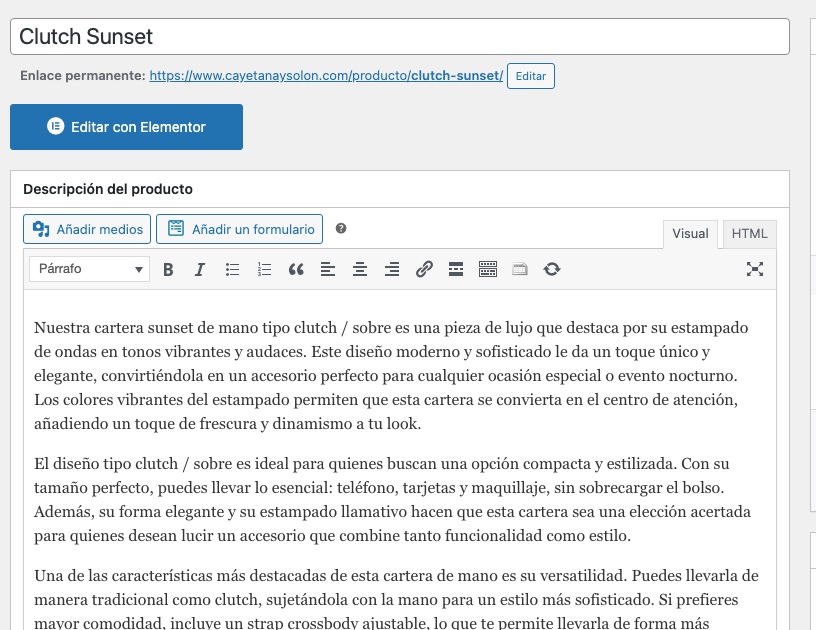Open the help question mark icon

pos(341,228)
